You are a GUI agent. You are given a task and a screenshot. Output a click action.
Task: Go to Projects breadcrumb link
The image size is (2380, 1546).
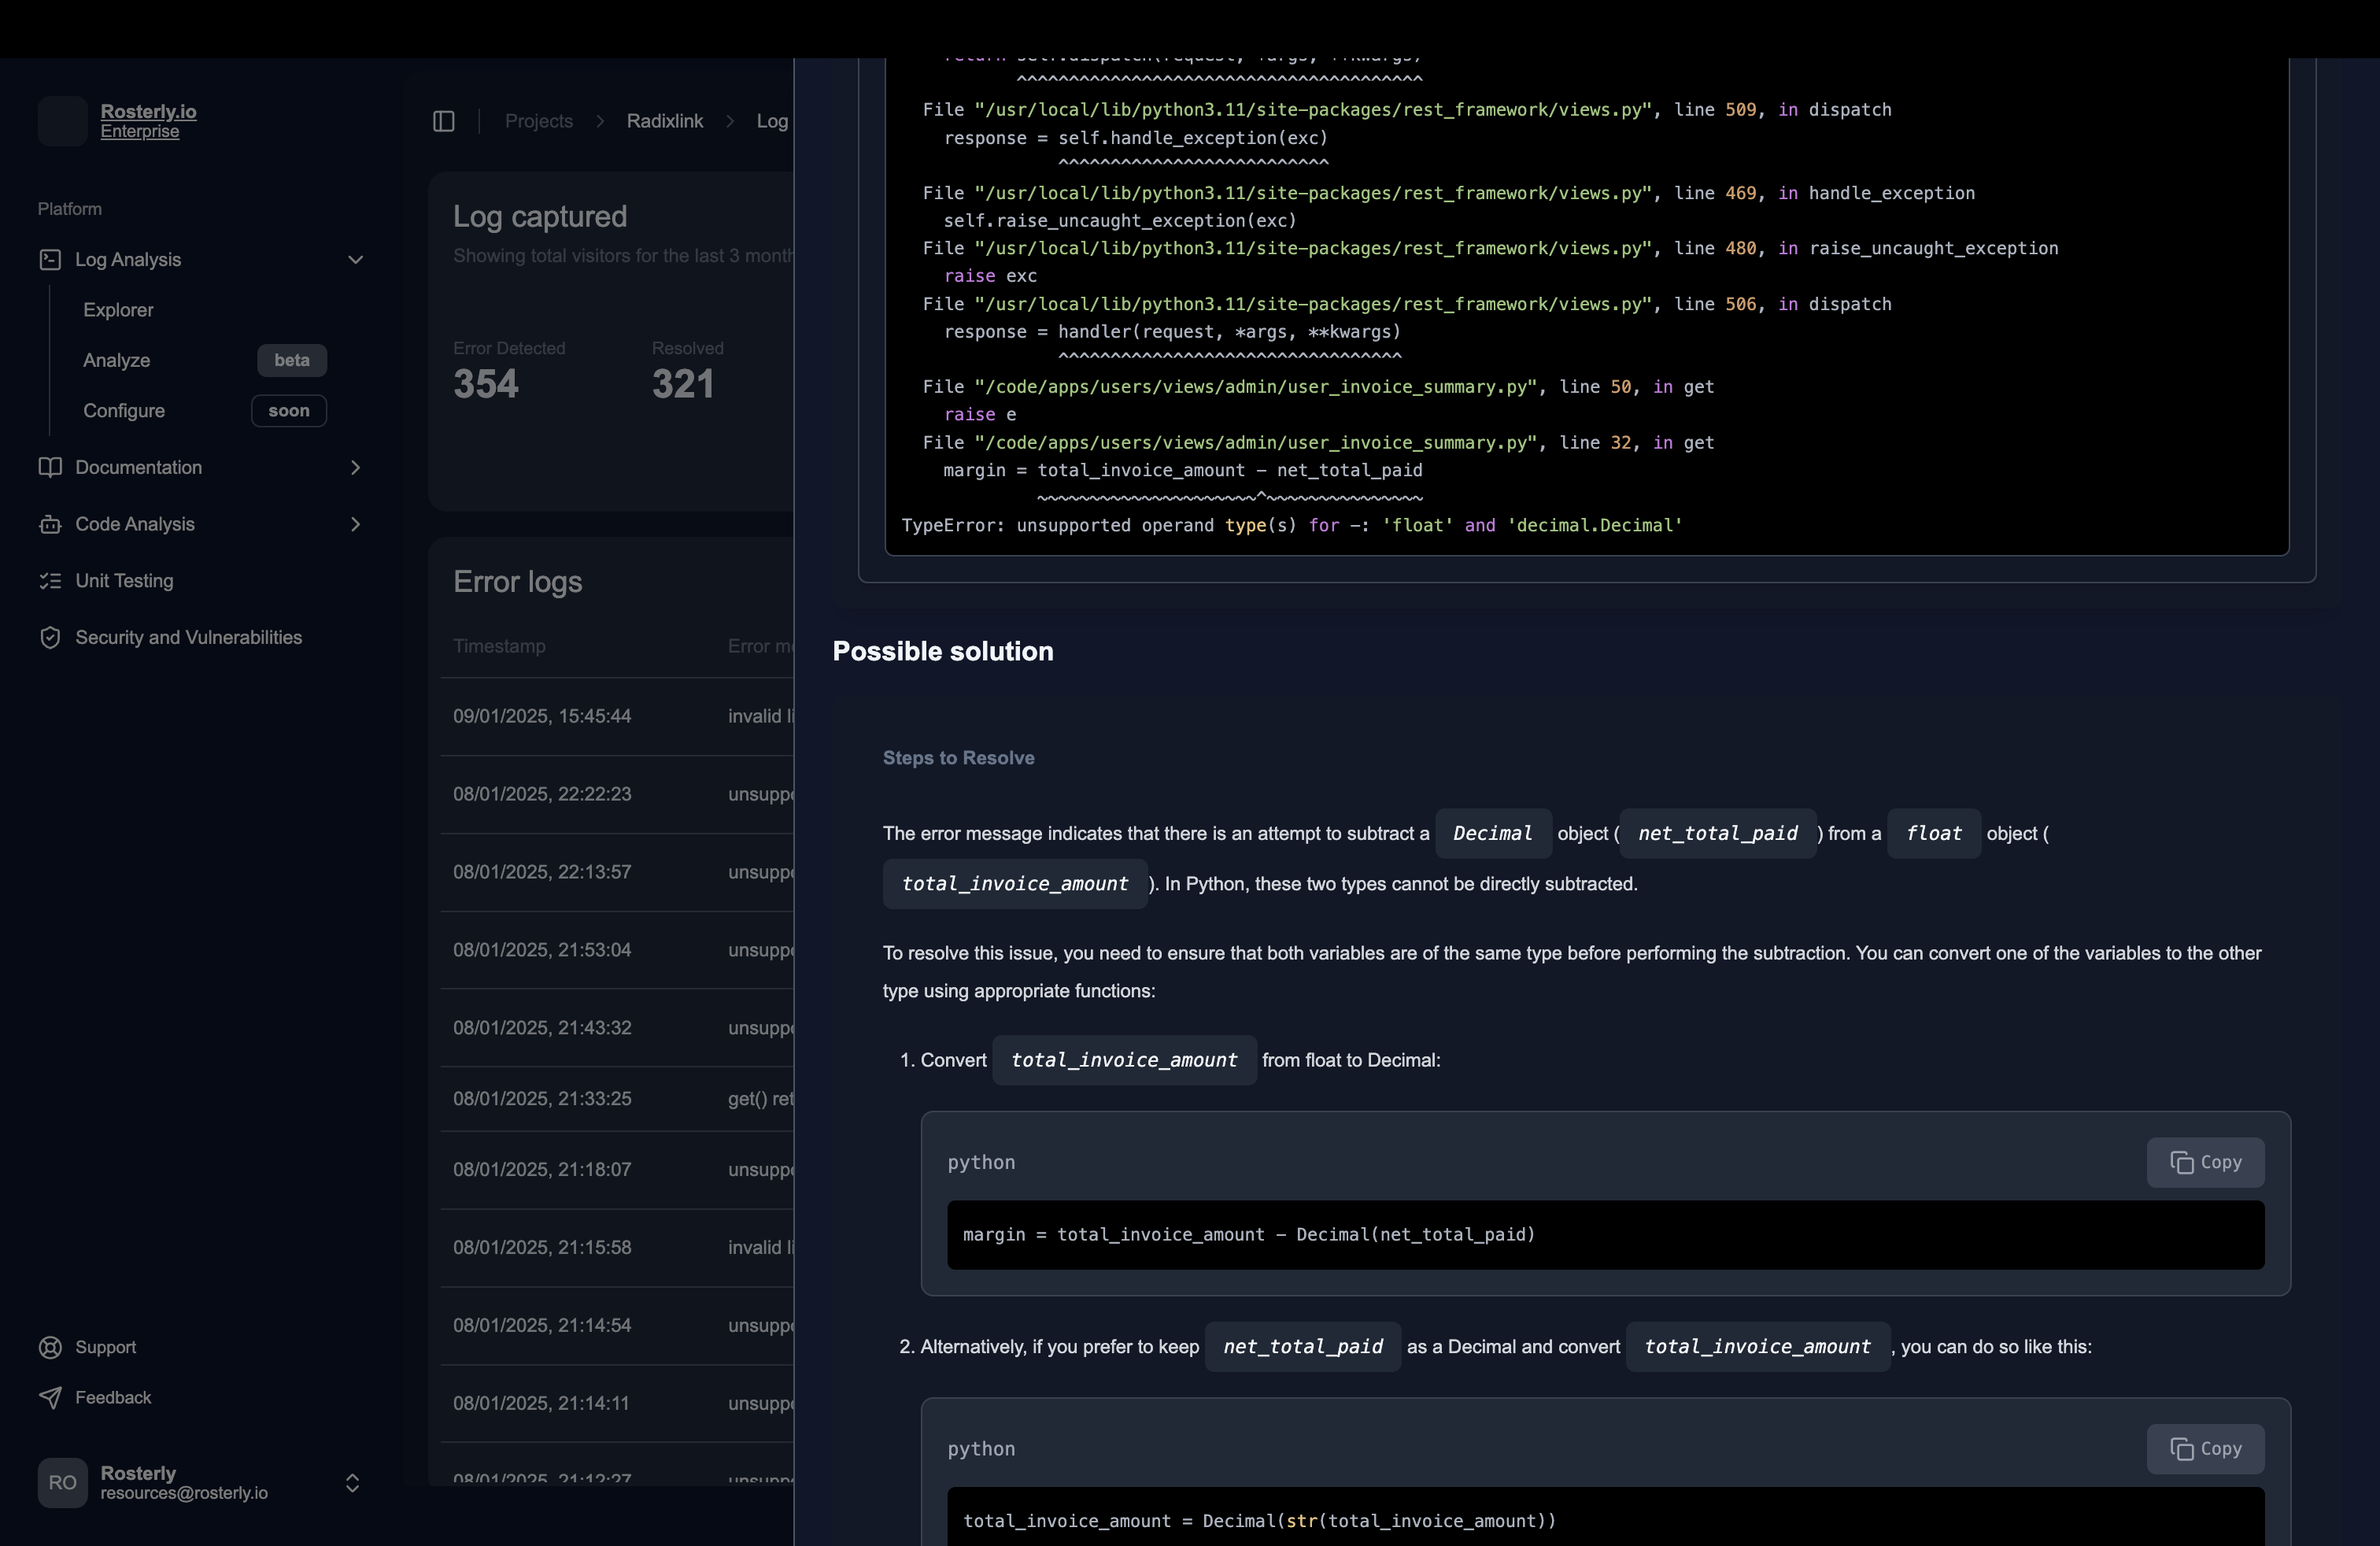[x=538, y=121]
